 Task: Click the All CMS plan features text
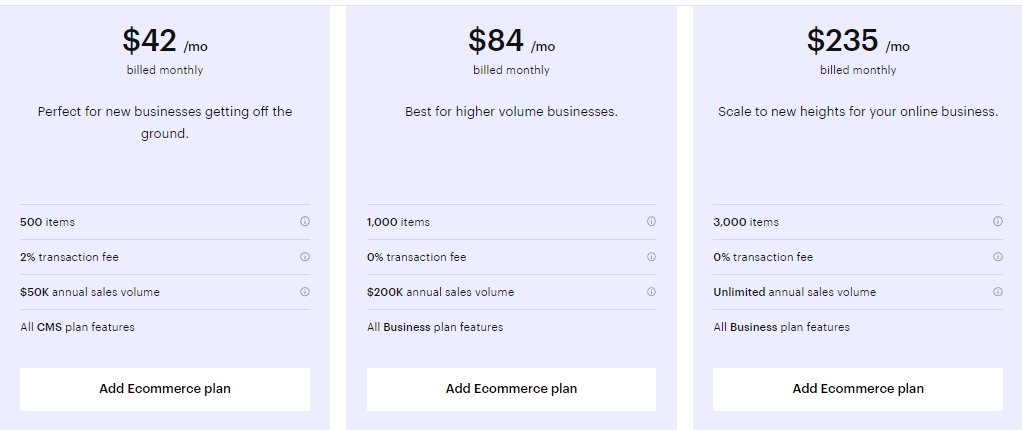tap(77, 327)
